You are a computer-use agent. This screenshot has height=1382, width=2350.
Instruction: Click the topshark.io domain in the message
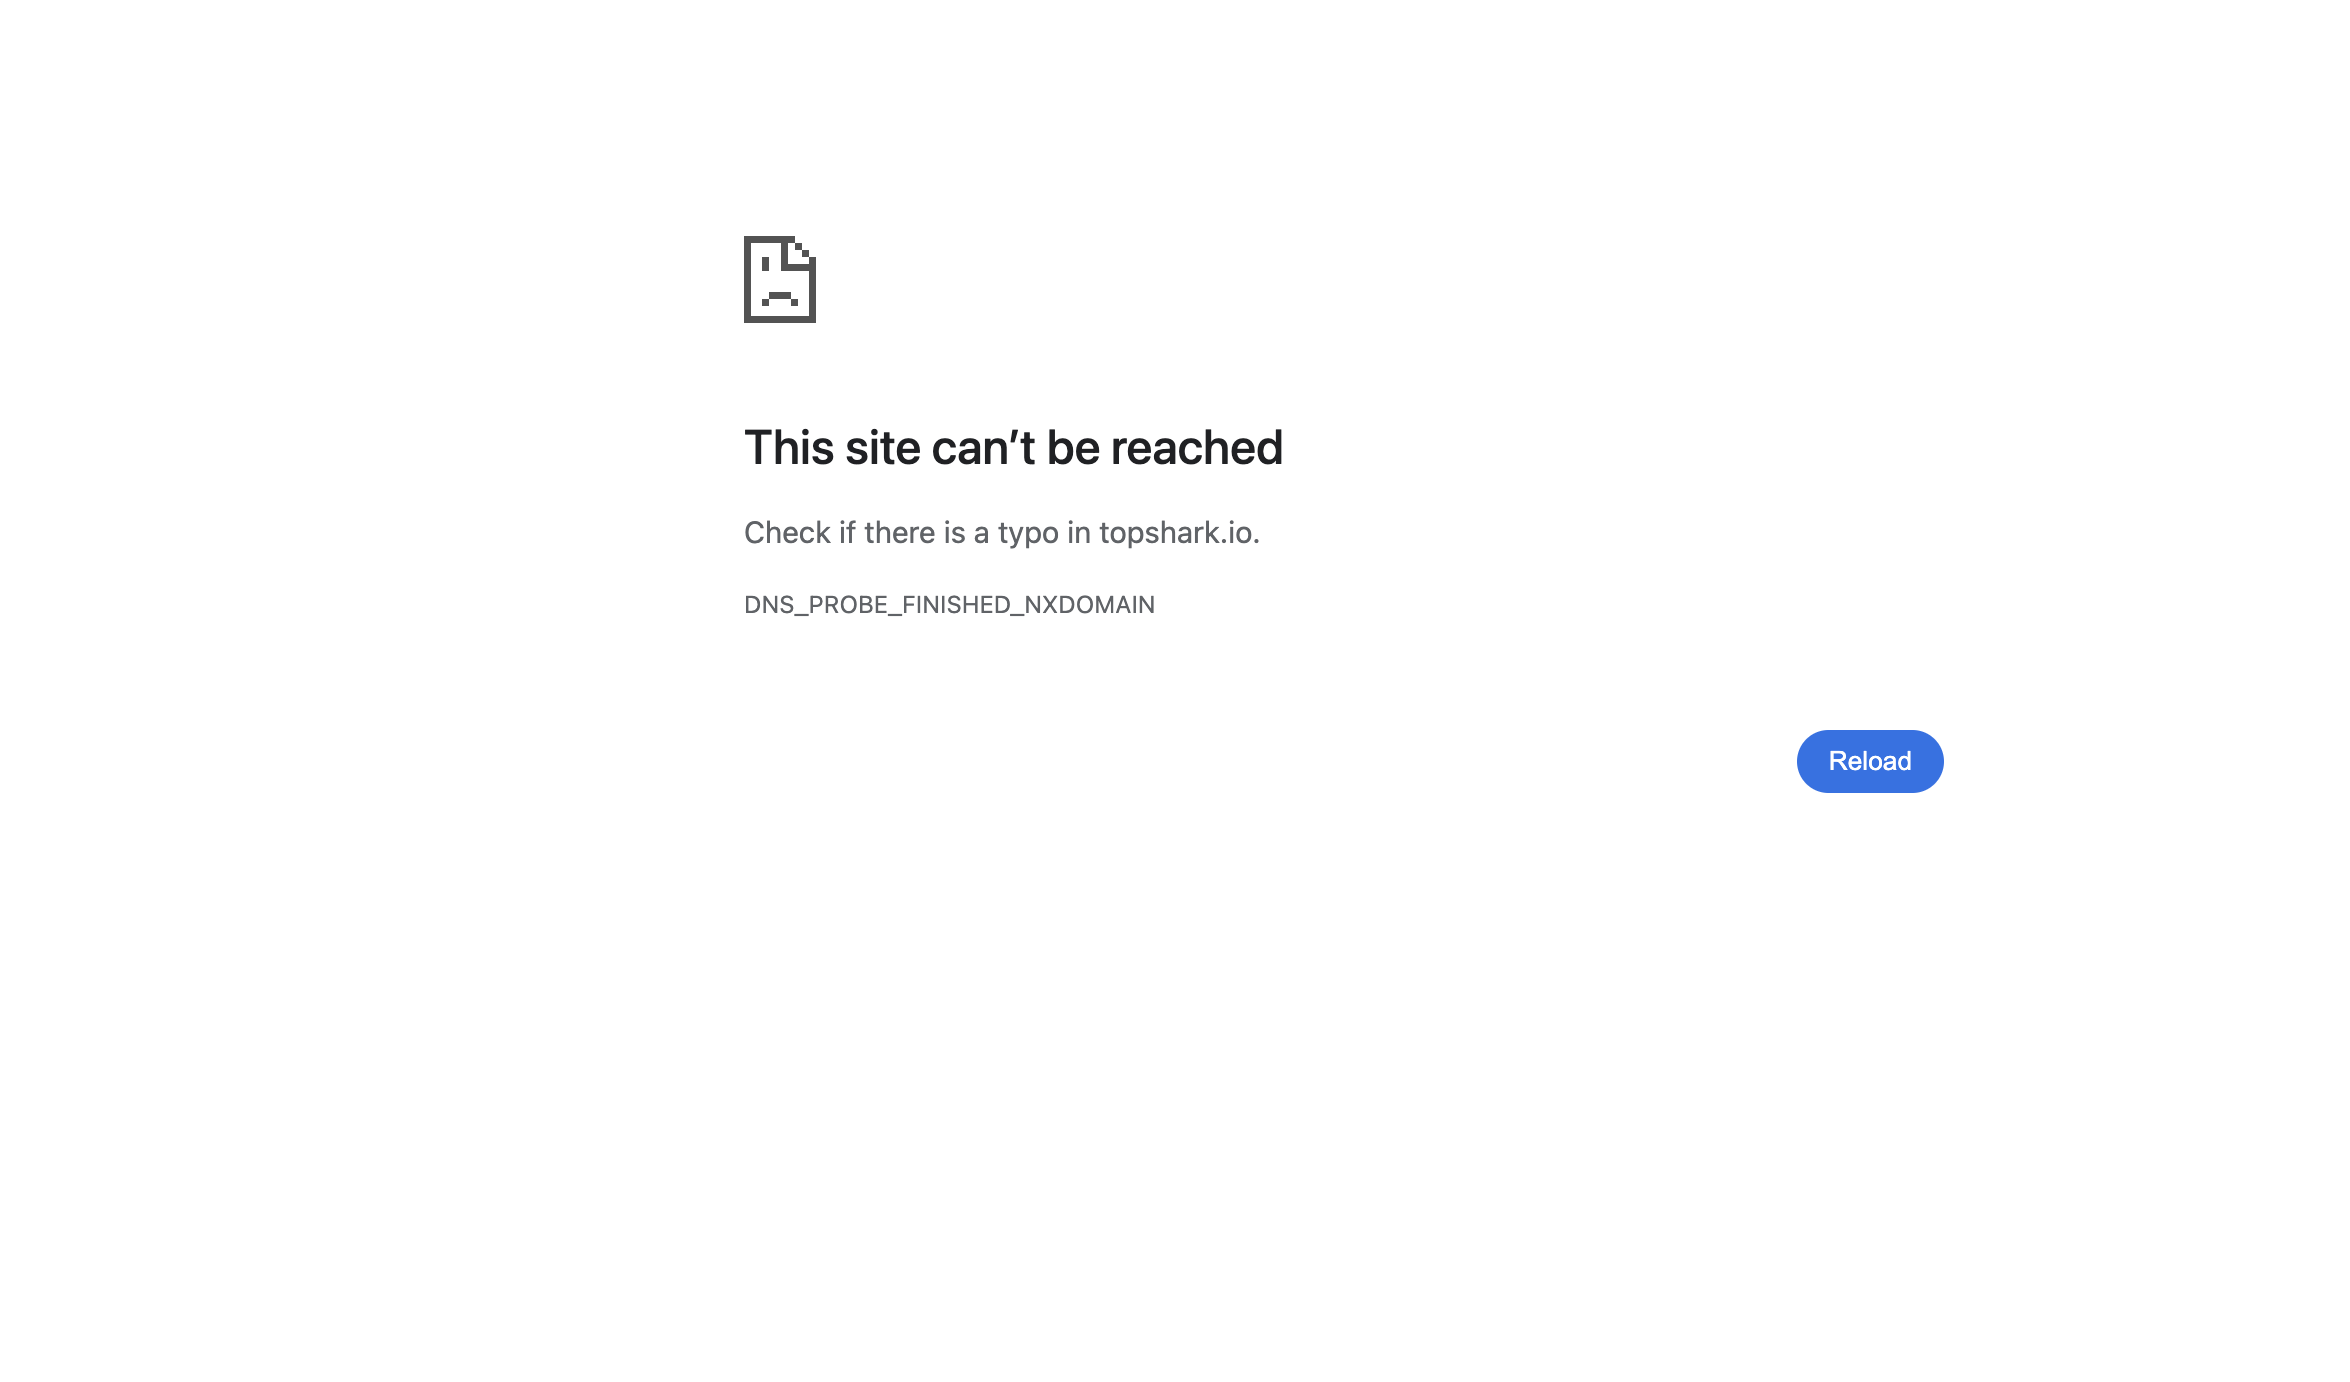point(1175,533)
